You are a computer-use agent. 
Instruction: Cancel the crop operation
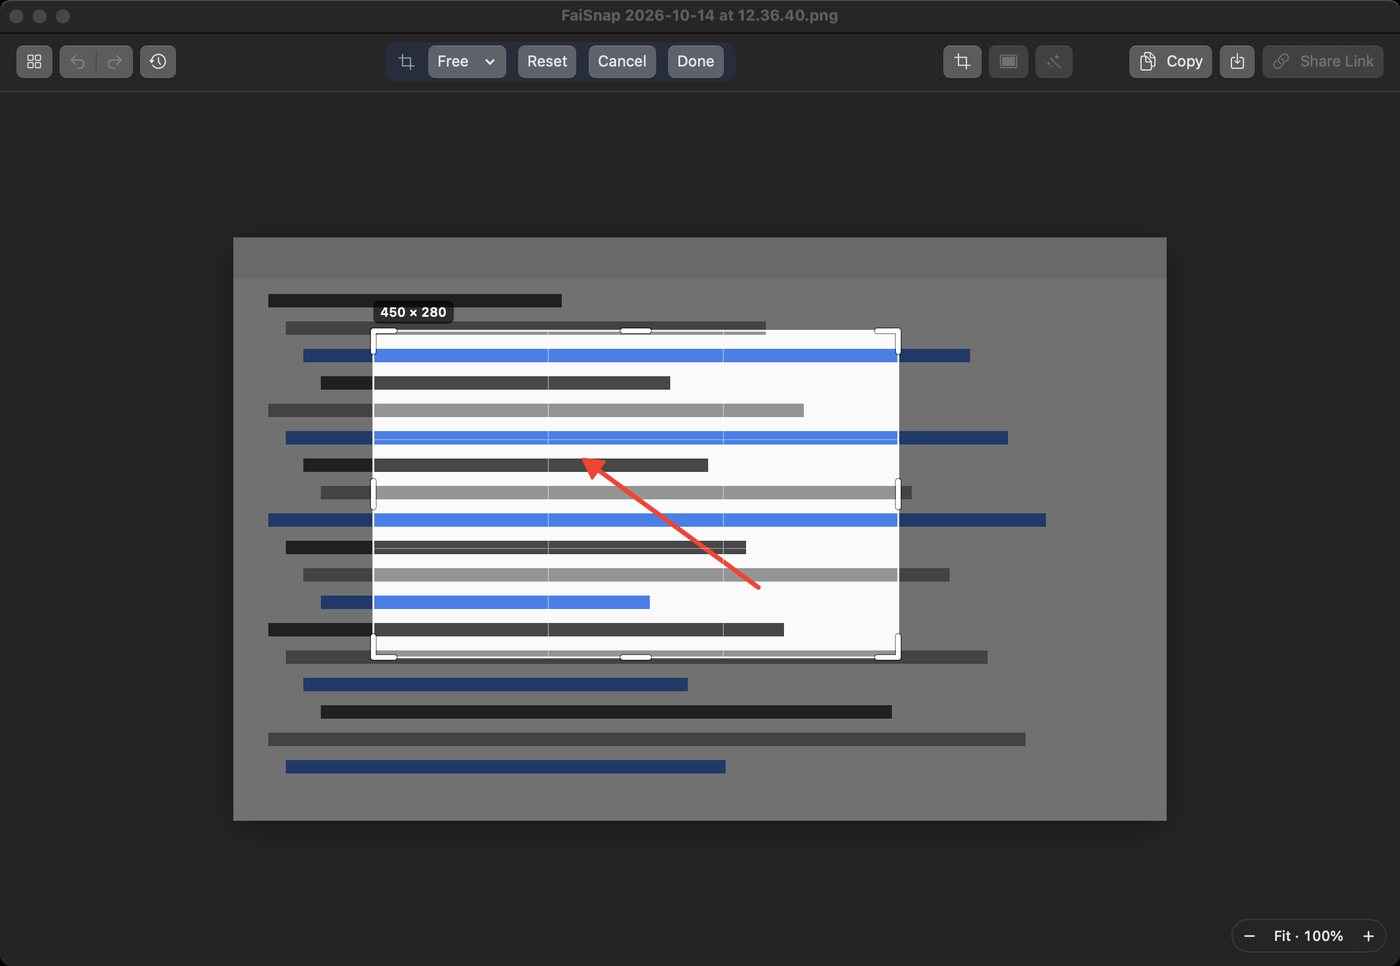622,61
